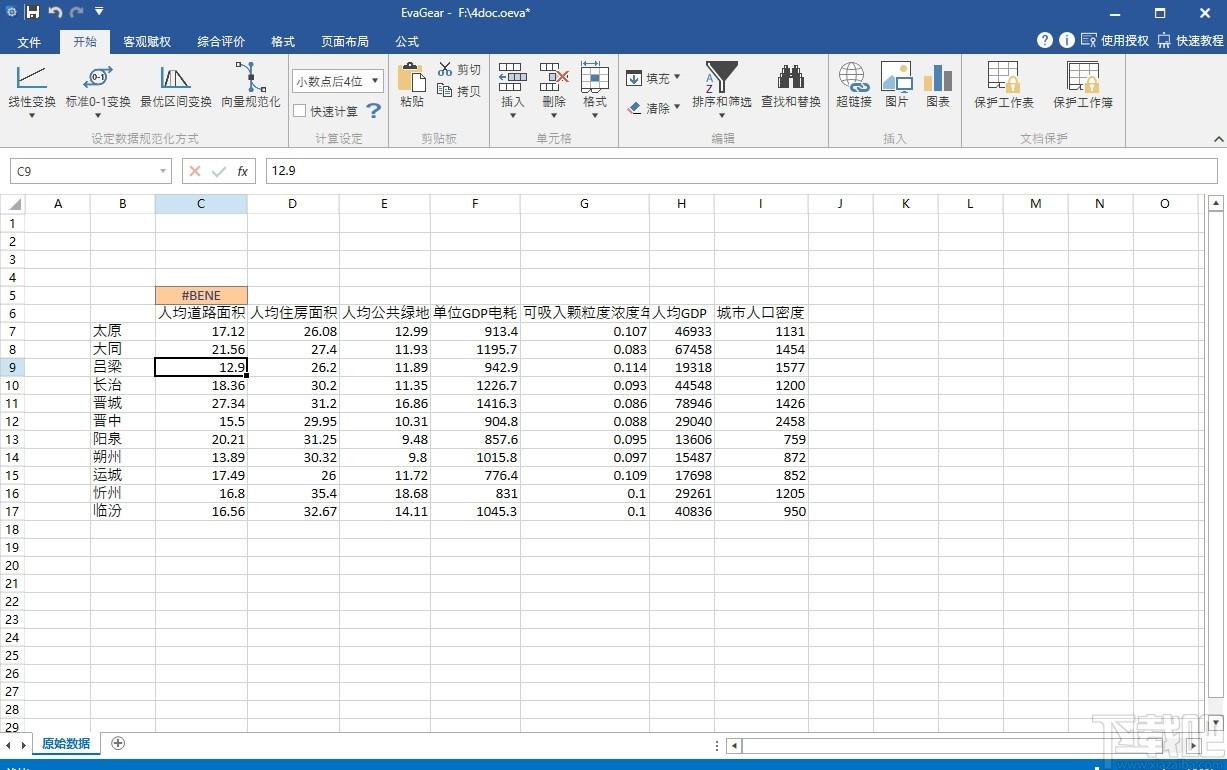Select the 原始数据 sheet tab
1227x770 pixels.
(66, 743)
